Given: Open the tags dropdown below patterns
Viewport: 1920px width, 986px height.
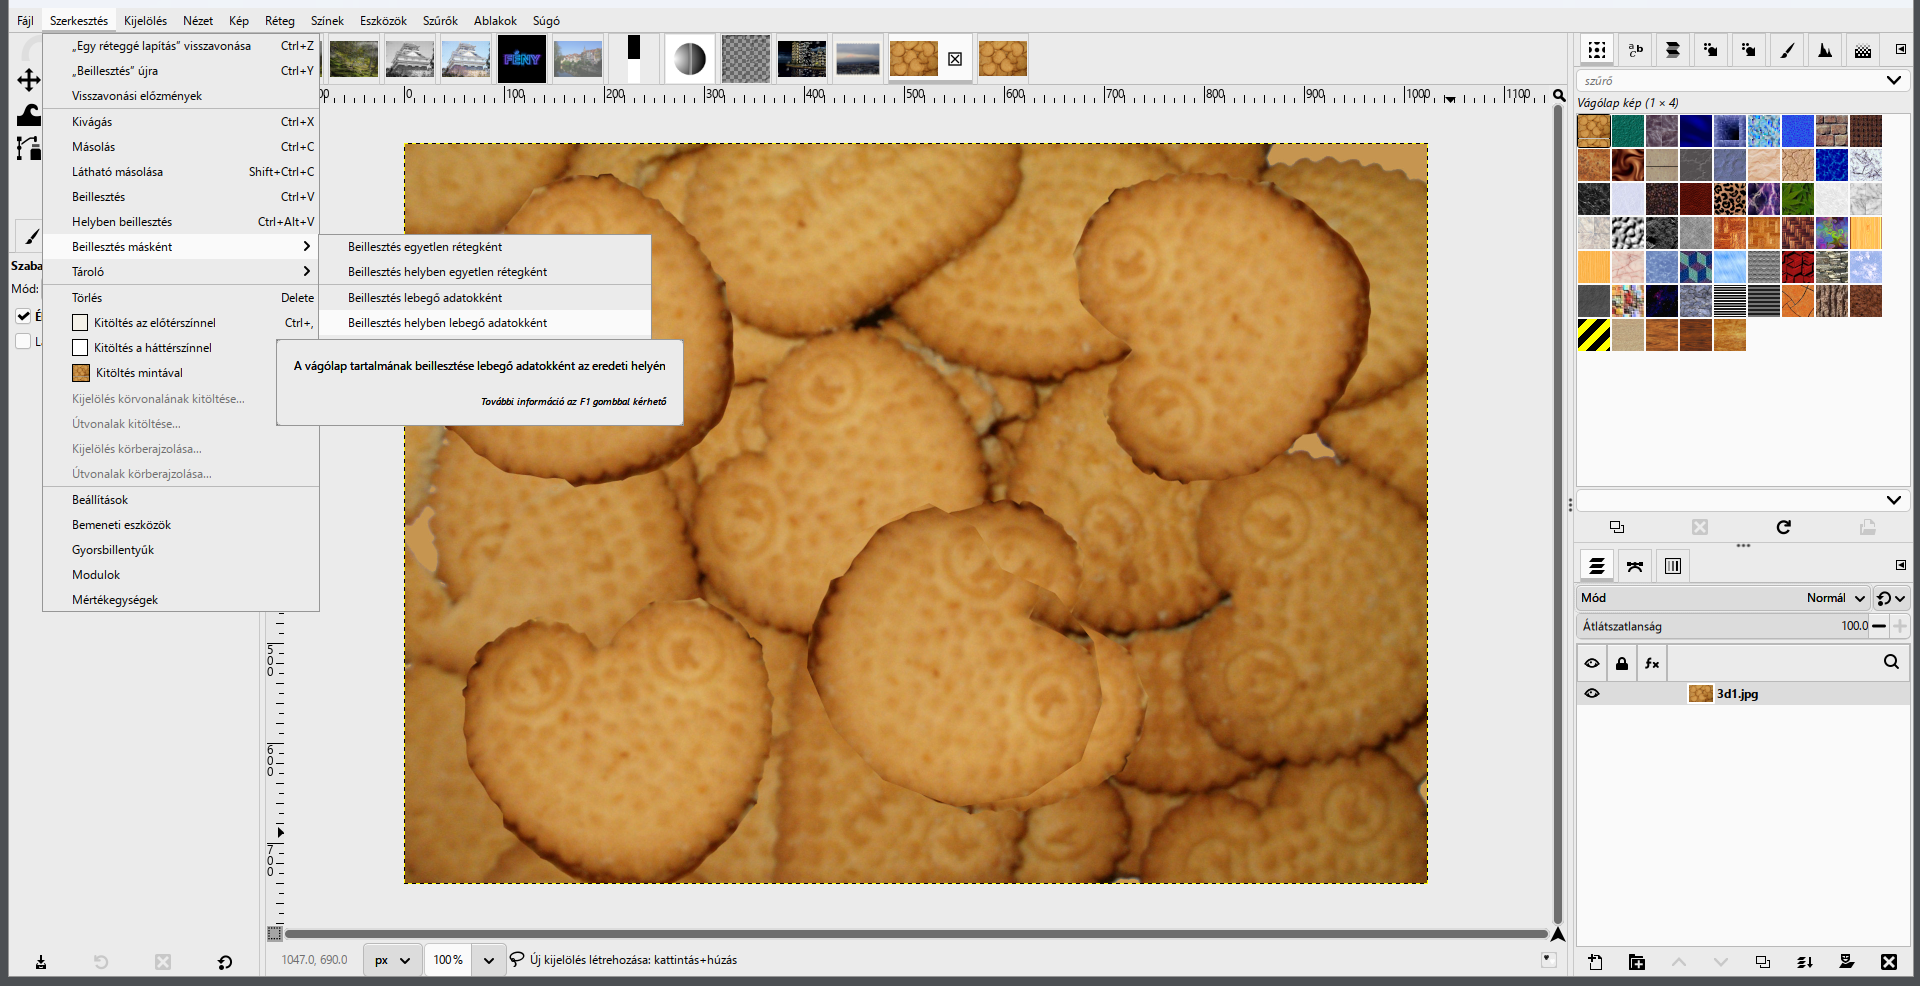Looking at the screenshot, I should pyautogui.click(x=1893, y=500).
